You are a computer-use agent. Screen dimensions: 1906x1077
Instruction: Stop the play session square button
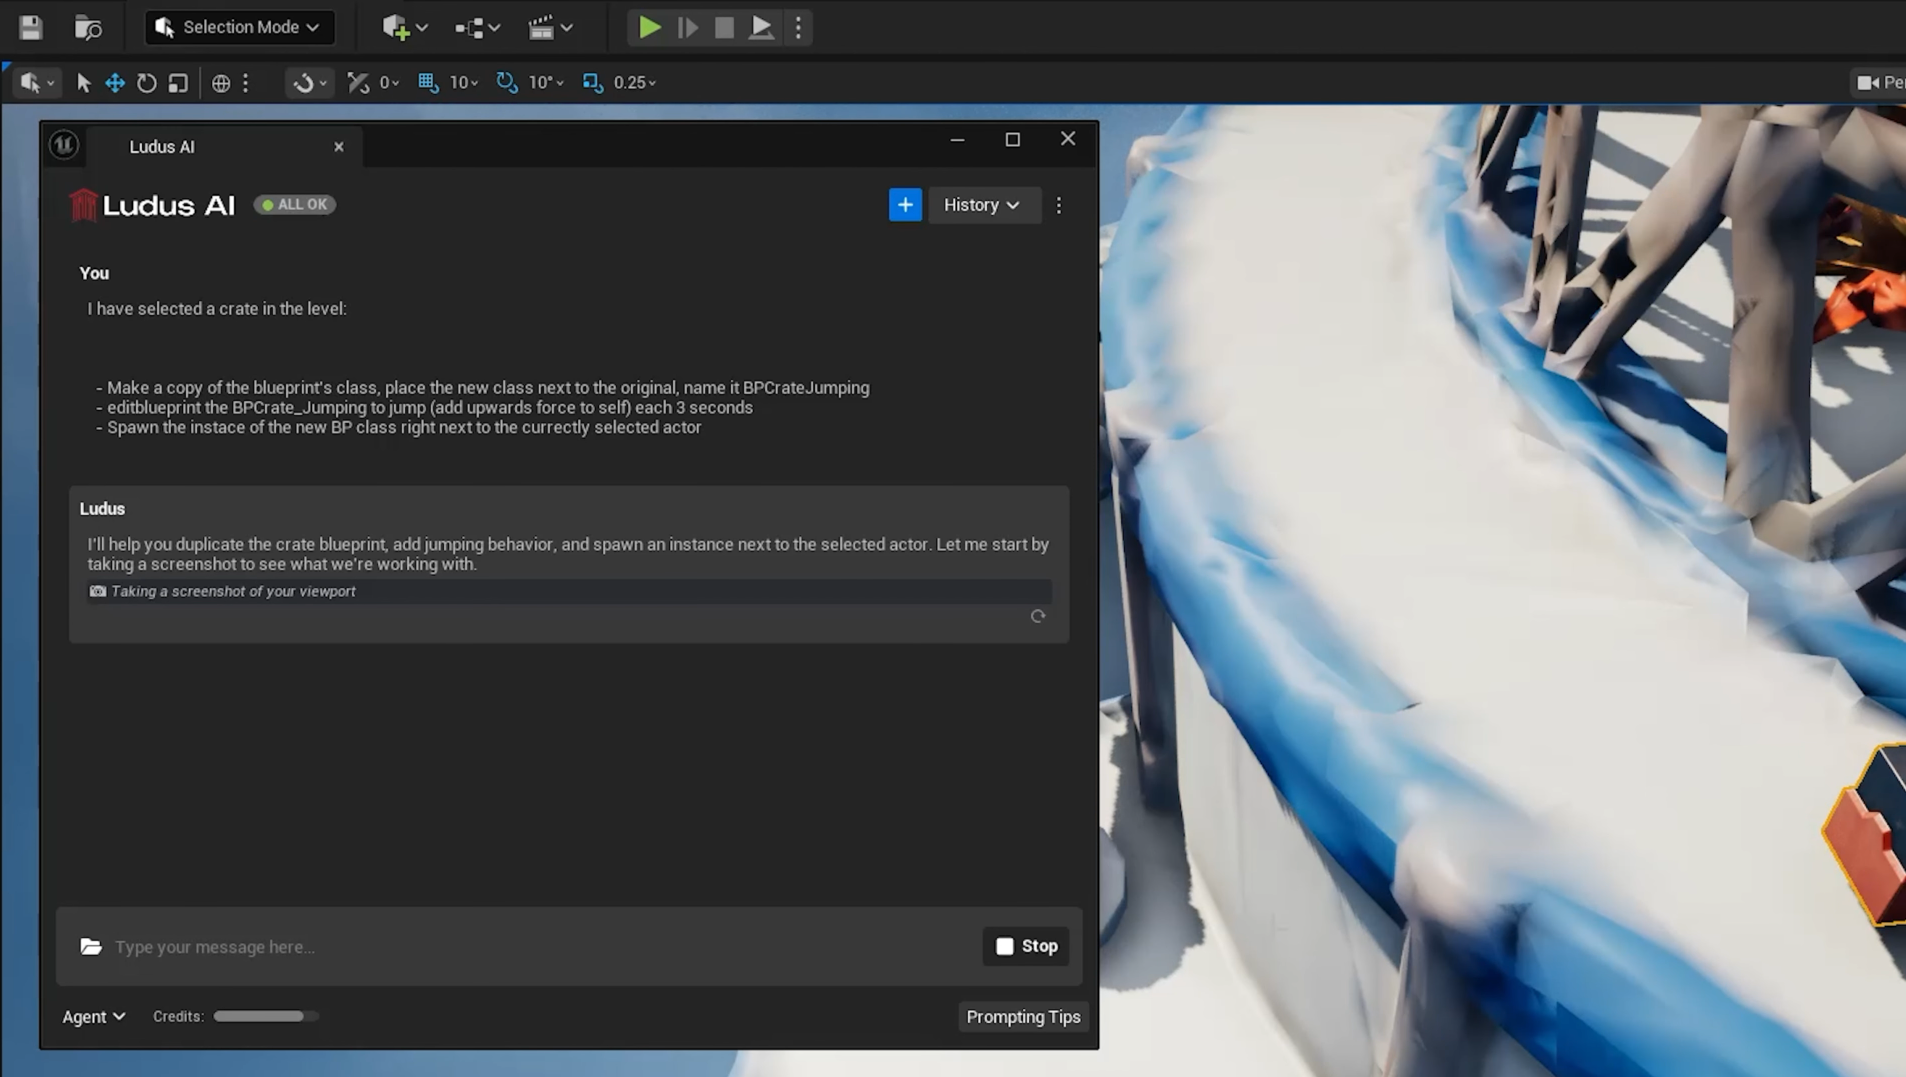(x=724, y=27)
